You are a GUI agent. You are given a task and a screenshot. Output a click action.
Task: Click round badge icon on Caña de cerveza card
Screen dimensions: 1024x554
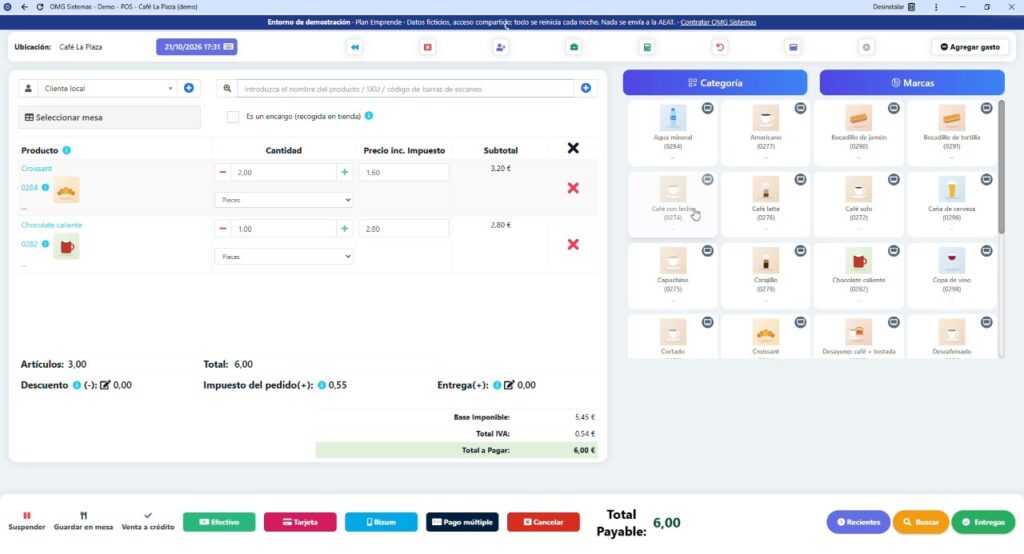[986, 179]
